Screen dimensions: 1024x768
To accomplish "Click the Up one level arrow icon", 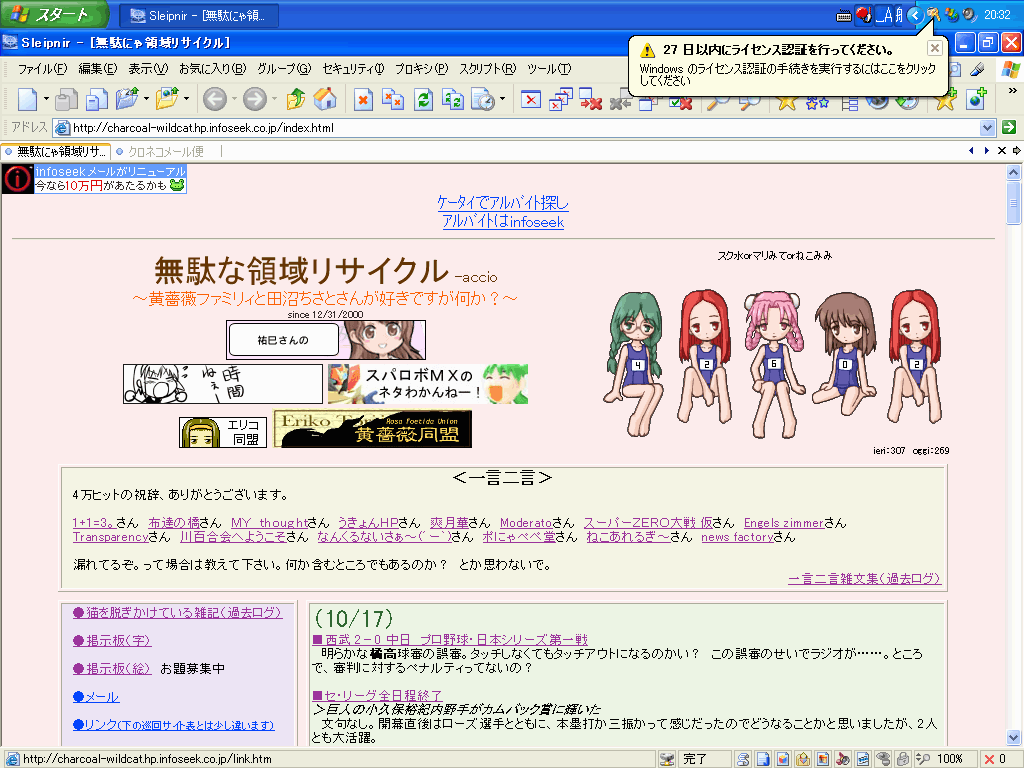I will coord(296,99).
